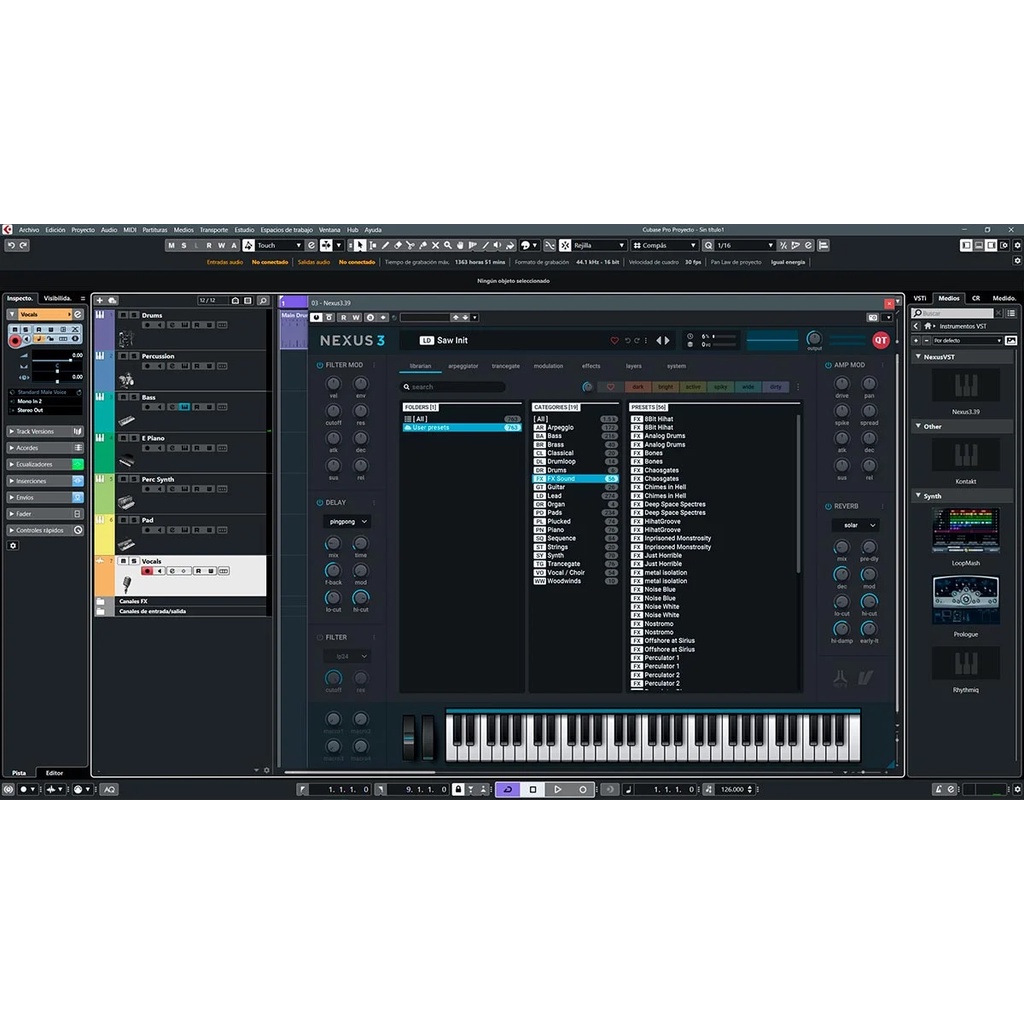Screen dimensions: 1024x1024
Task: Select the Draw pencil tool
Action: (385, 246)
